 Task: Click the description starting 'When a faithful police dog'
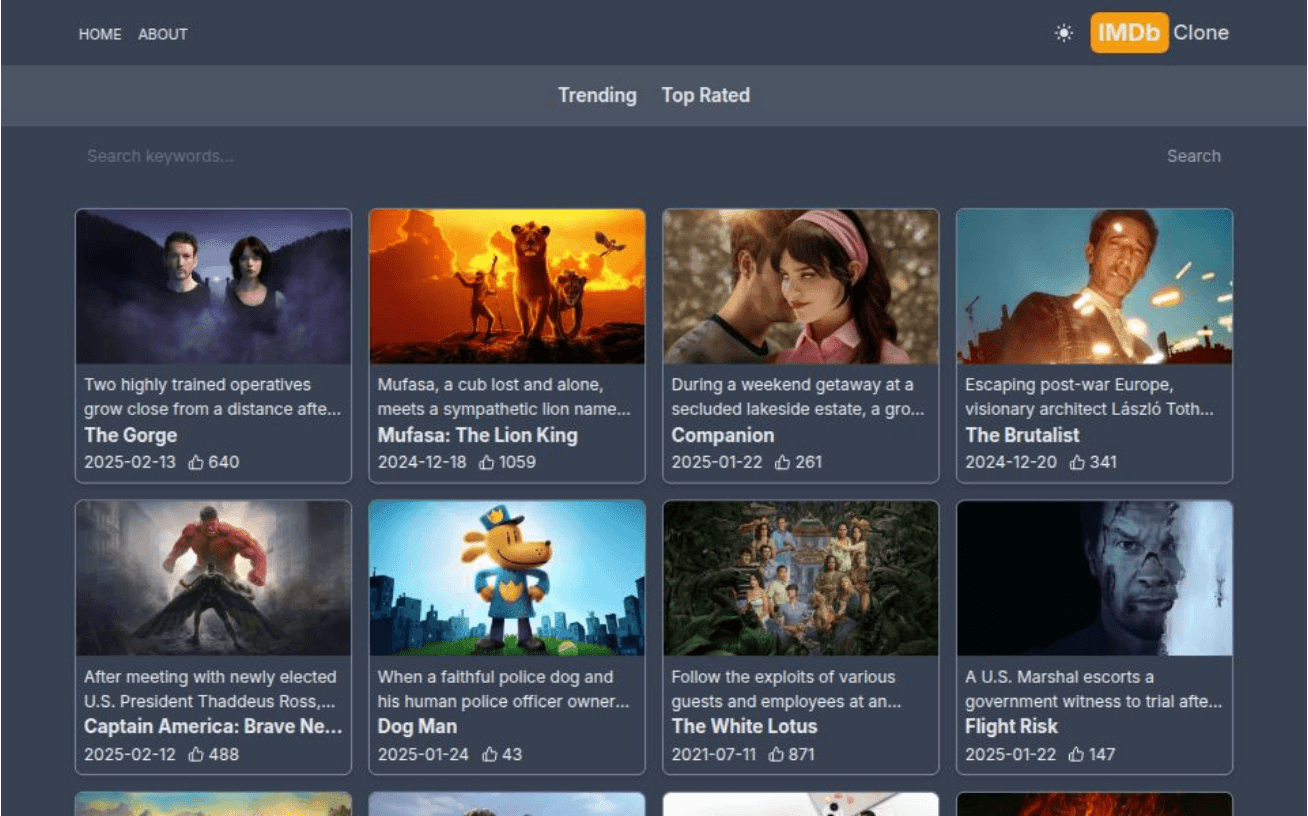point(504,689)
